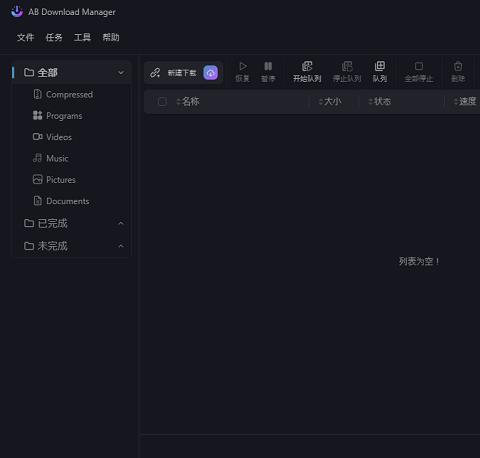Image resolution: width=480 pixels, height=458 pixels.
Task: Click the 开始队列 start queue icon
Action: pos(307,66)
